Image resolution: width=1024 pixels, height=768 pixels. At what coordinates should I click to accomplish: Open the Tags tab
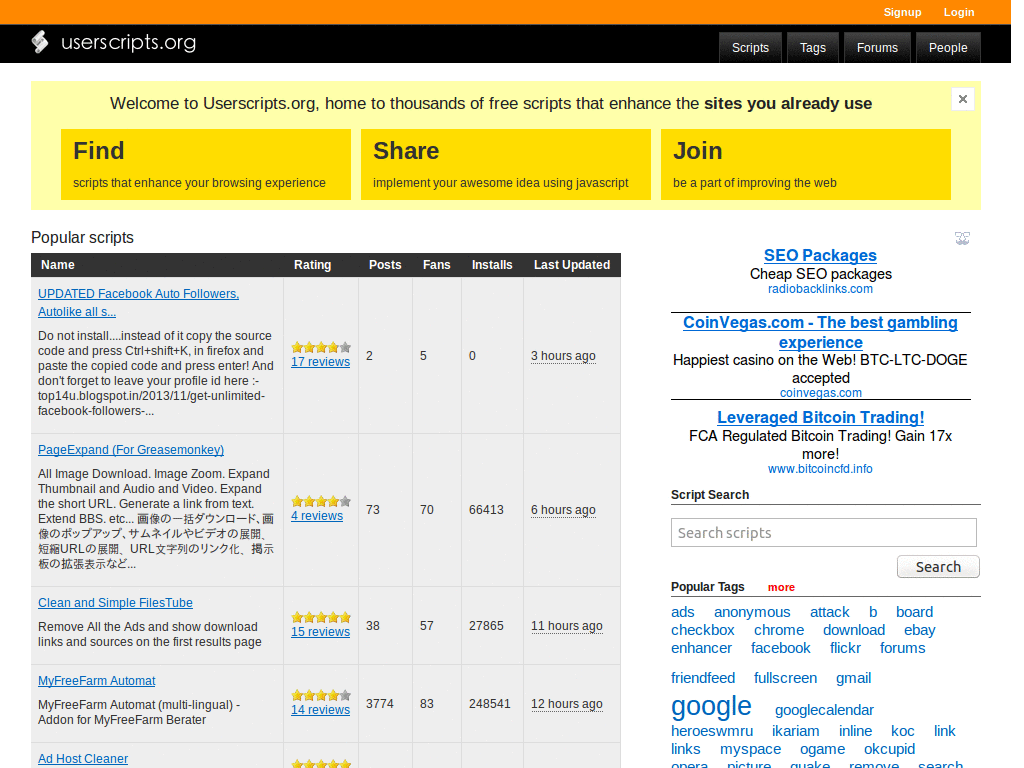tap(813, 47)
